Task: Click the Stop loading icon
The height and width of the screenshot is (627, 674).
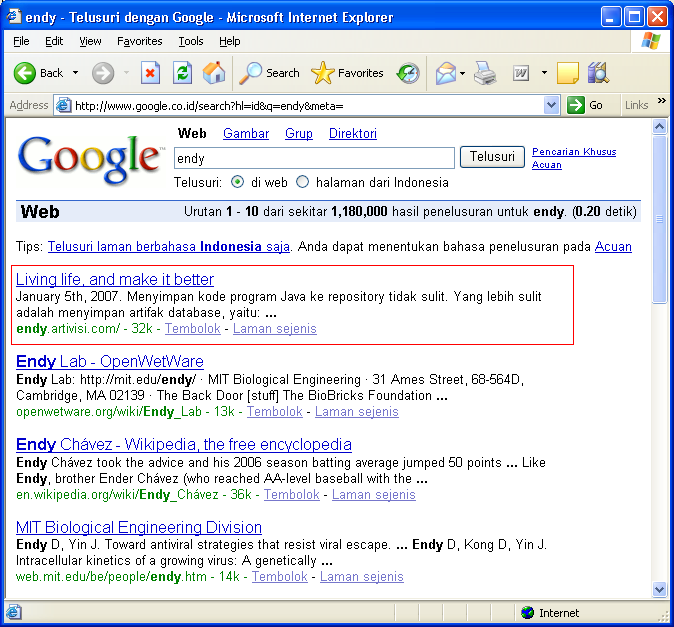Action: point(150,73)
